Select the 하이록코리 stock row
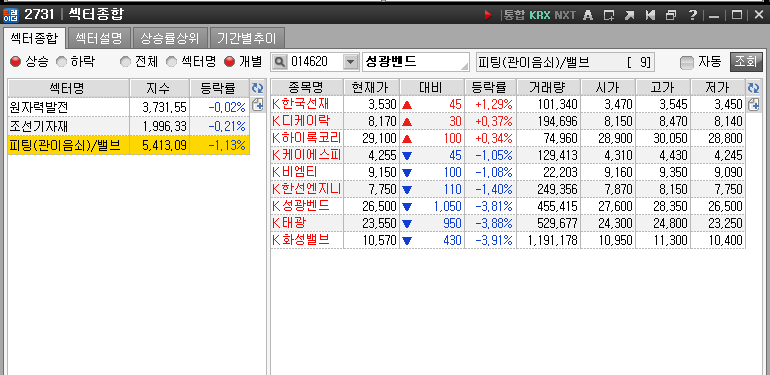 pyautogui.click(x=508, y=138)
